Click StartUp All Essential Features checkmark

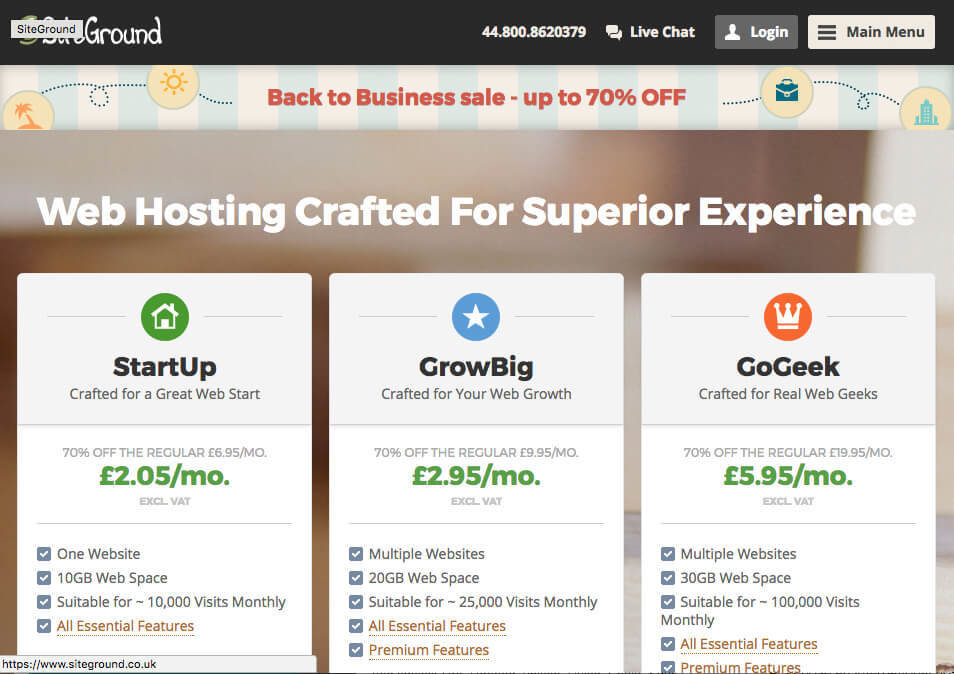pos(44,626)
